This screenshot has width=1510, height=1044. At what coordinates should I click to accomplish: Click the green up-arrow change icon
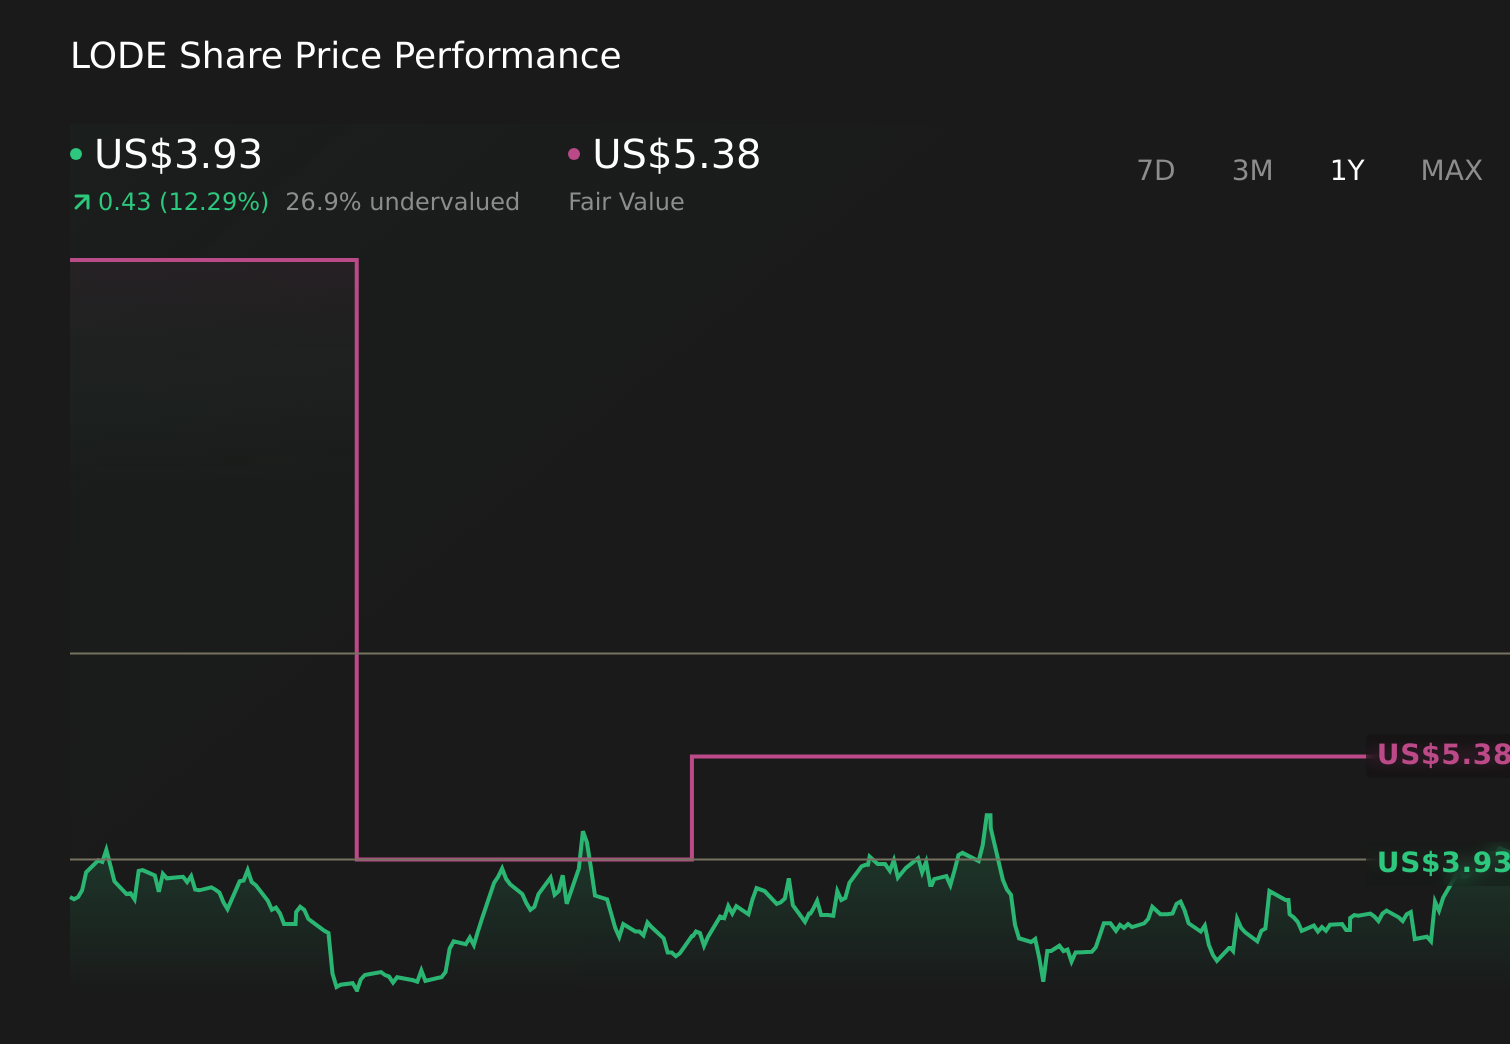(x=82, y=203)
